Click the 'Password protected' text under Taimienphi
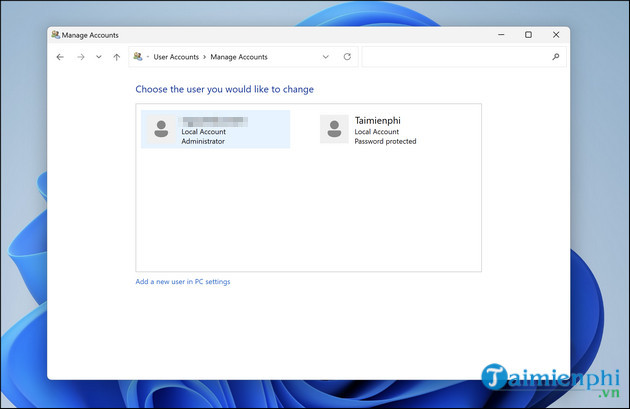The width and height of the screenshot is (630, 409). [385, 141]
